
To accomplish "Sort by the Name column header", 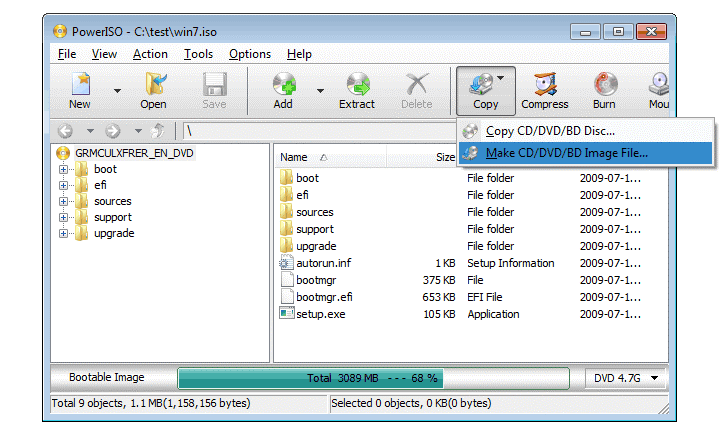I will click(x=331, y=157).
